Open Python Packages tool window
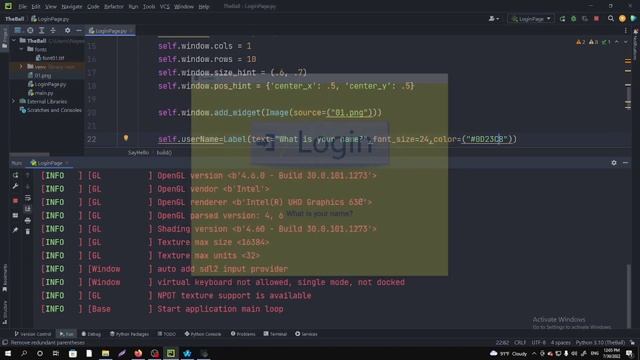The height and width of the screenshot is (360, 640). tap(129, 334)
